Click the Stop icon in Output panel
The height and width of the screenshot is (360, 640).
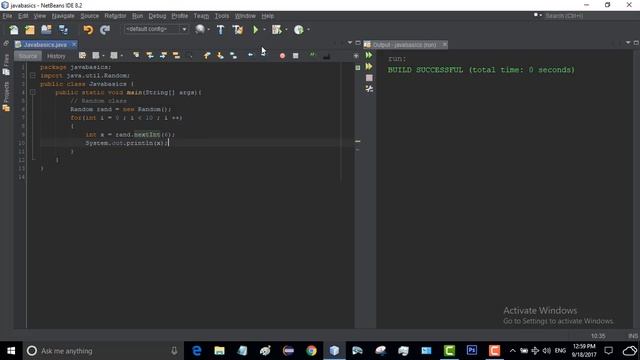pyautogui.click(x=369, y=78)
